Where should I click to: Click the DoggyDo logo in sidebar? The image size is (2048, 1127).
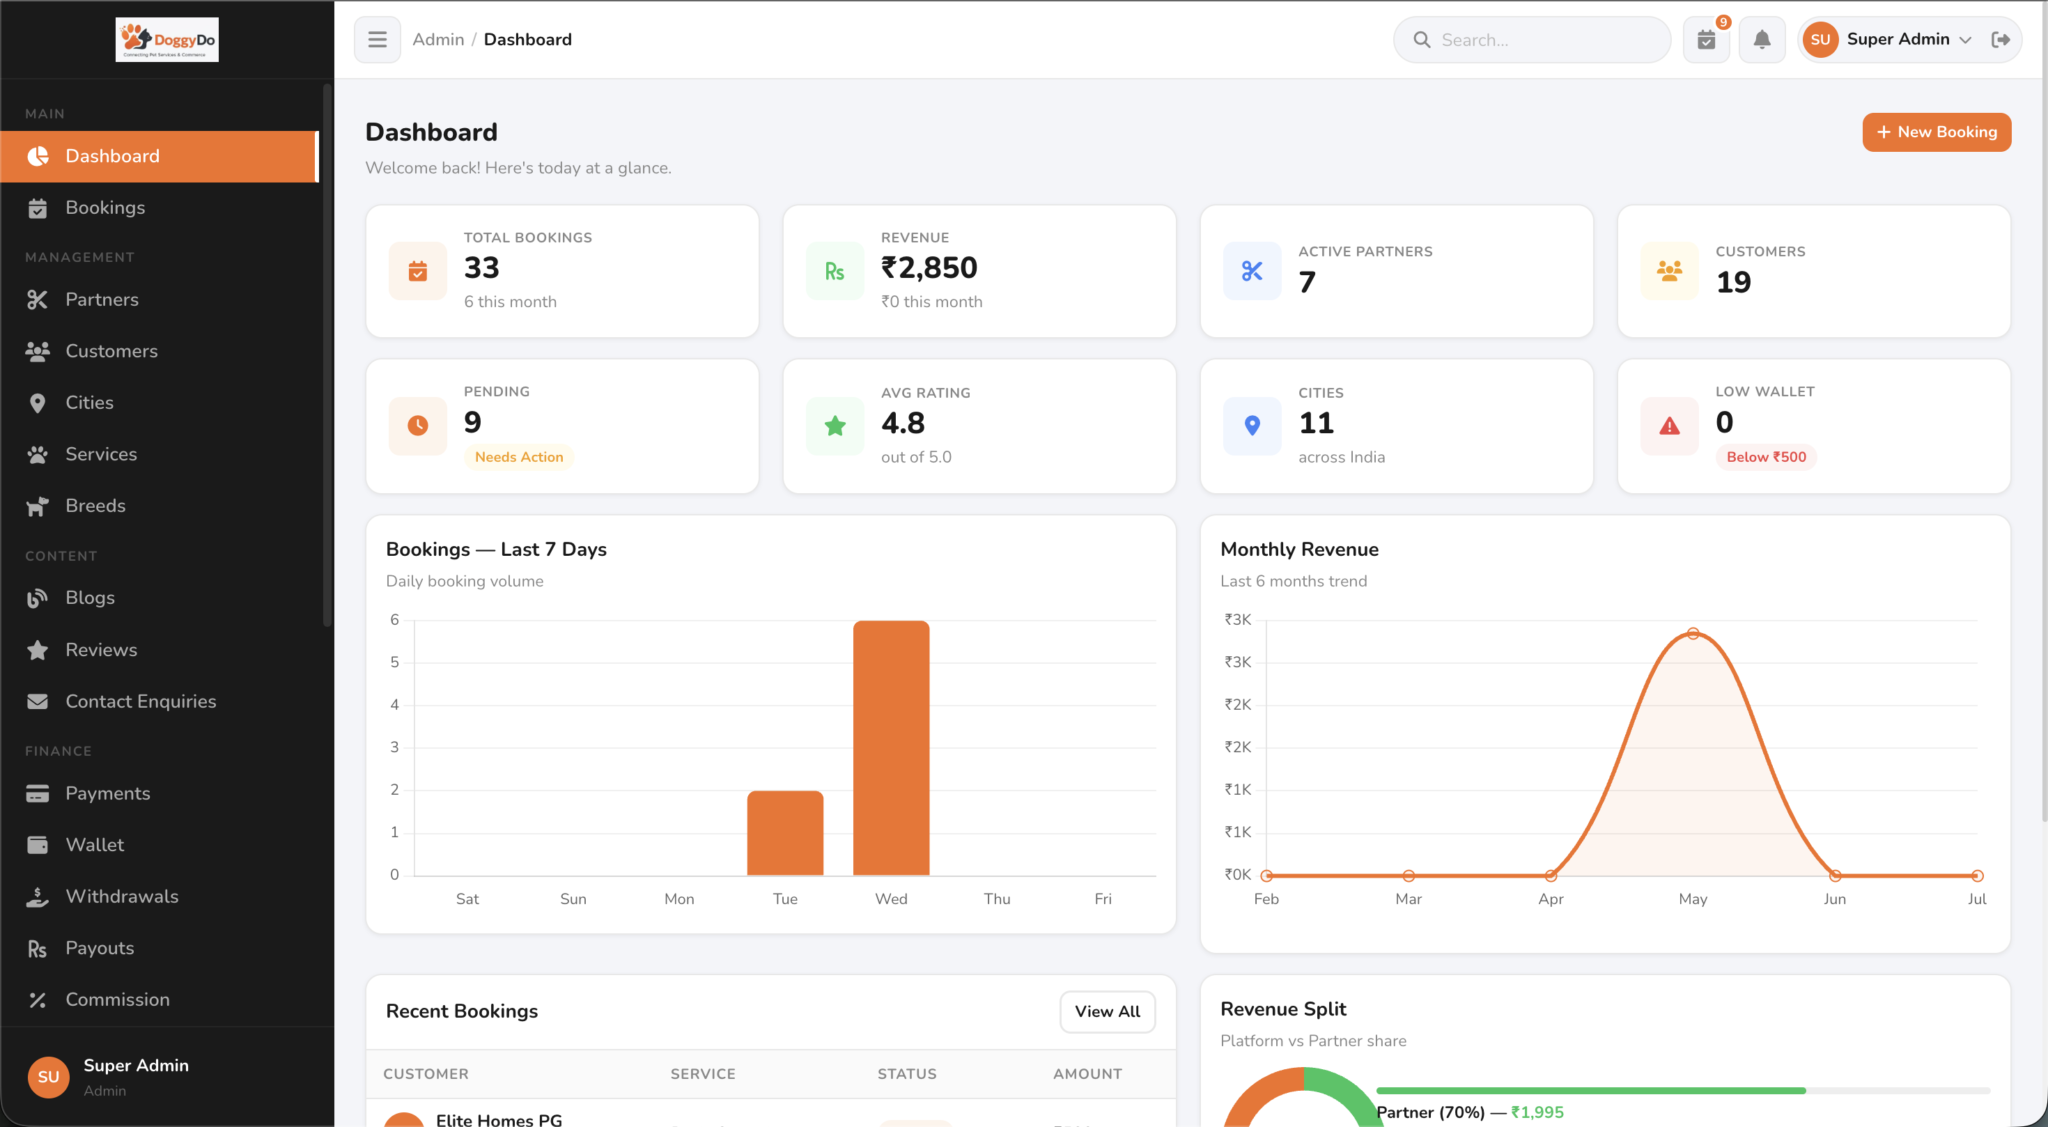(167, 40)
